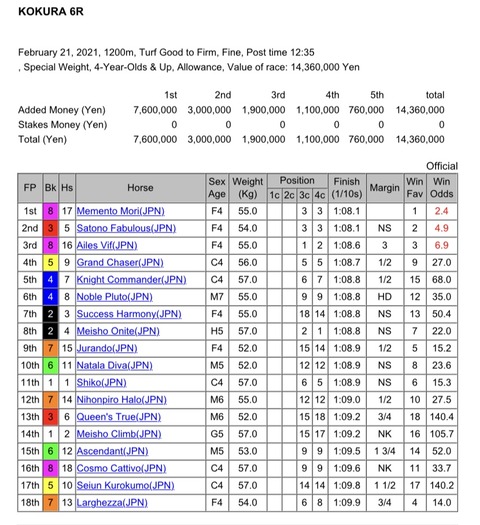Click the Horse column header
The image size is (480, 525).
(140, 188)
